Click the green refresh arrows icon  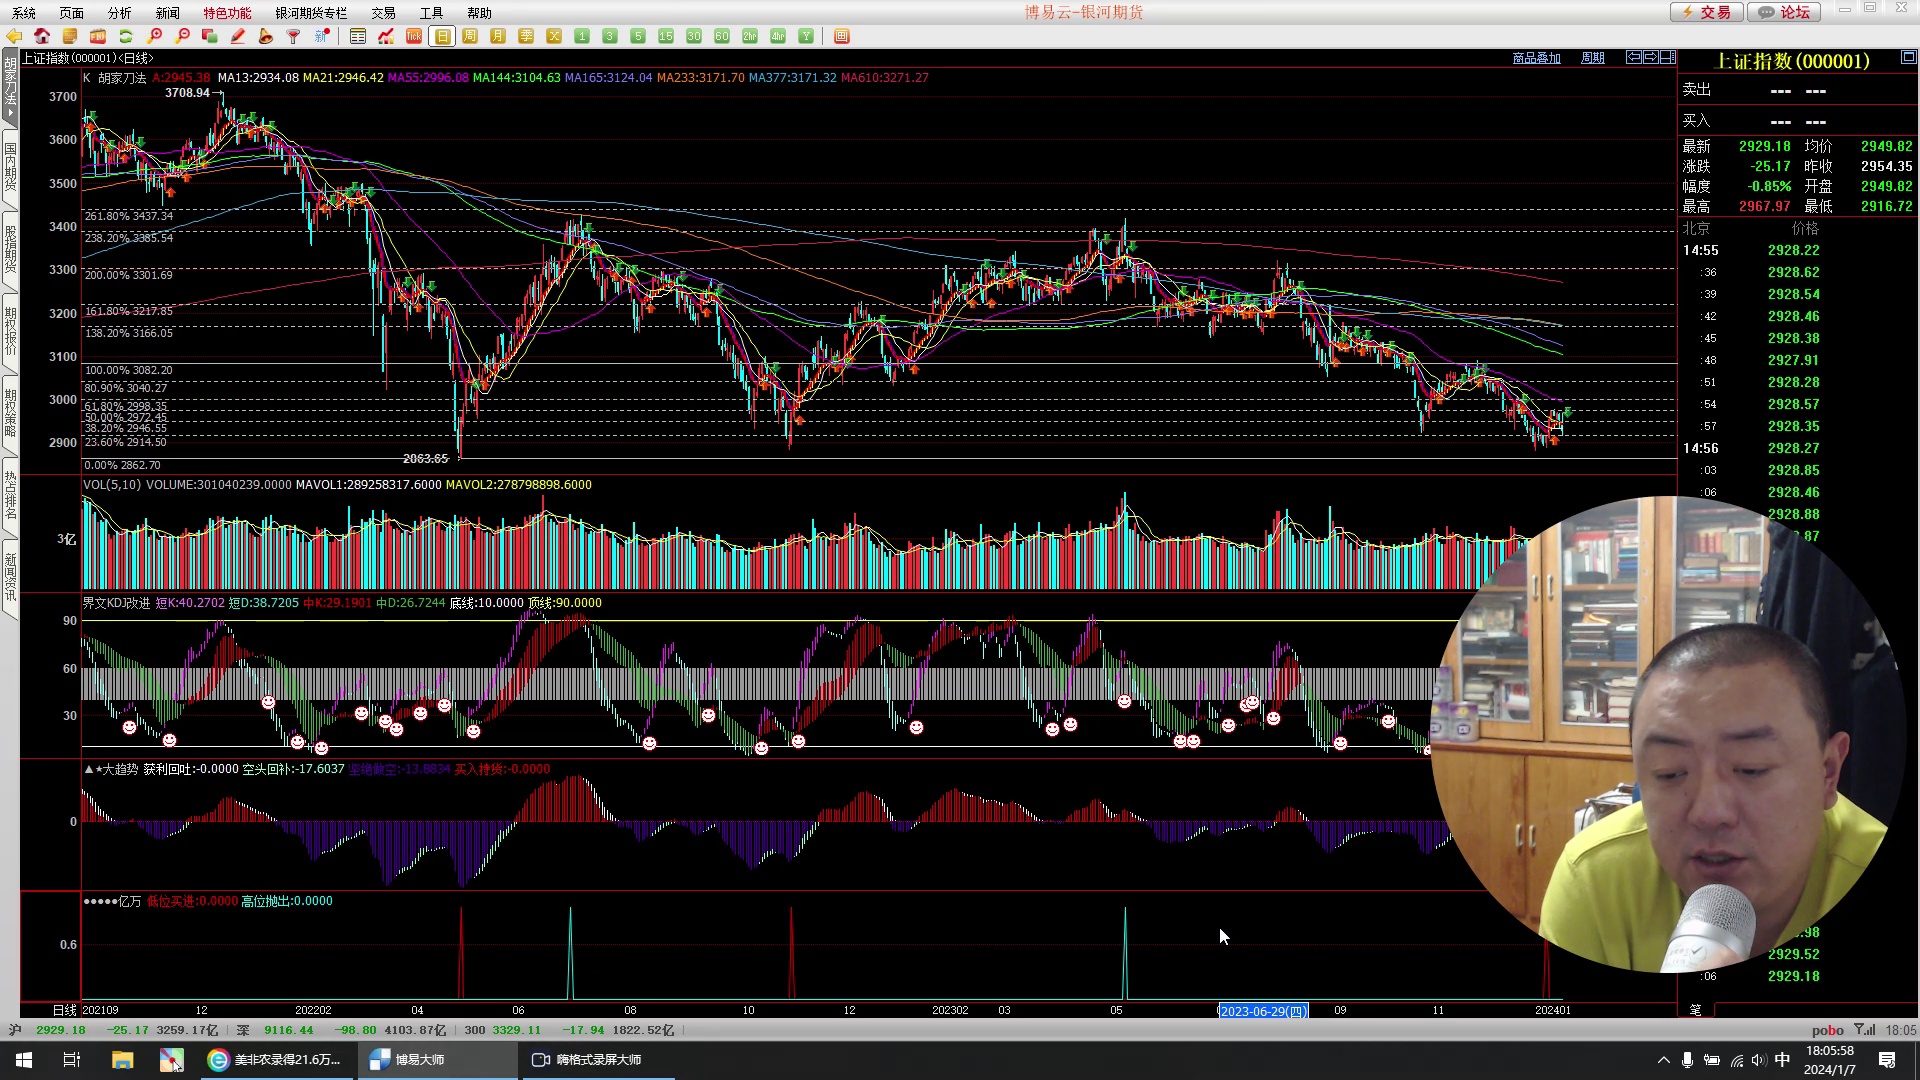pyautogui.click(x=126, y=36)
